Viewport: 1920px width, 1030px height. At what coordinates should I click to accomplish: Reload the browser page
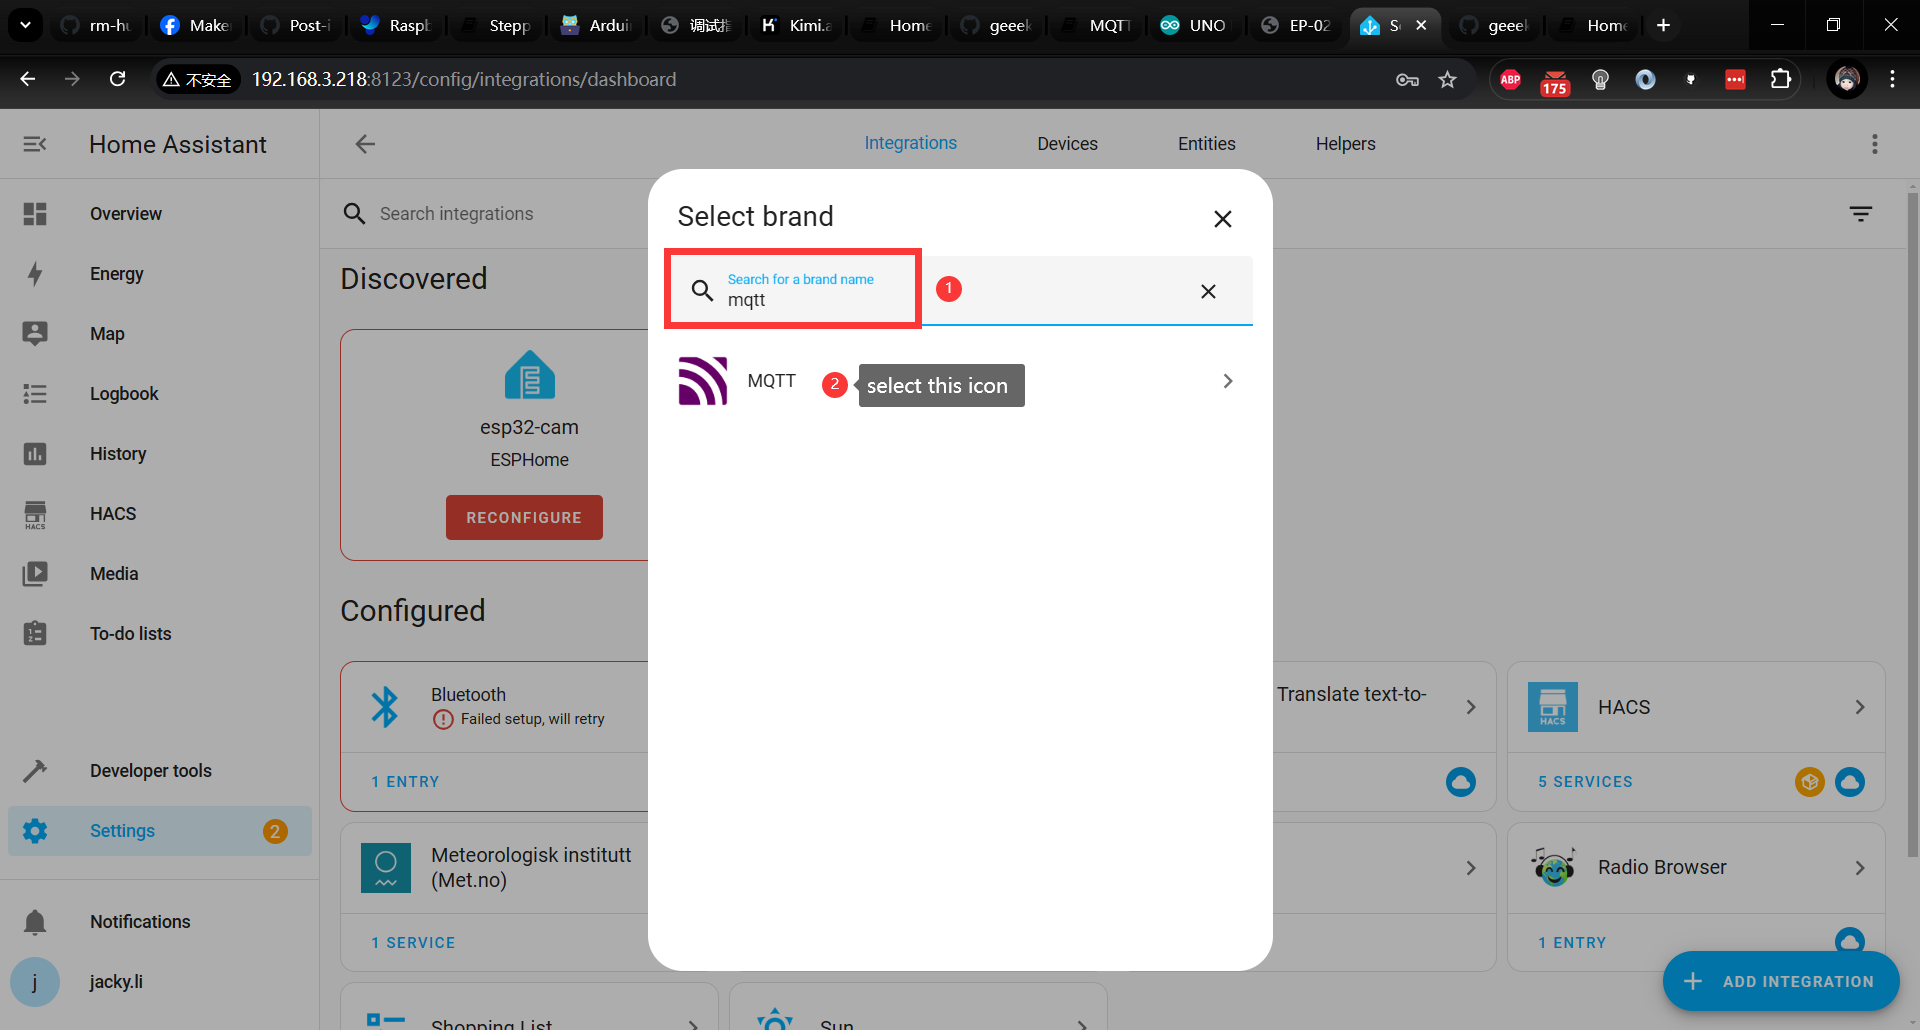tap(117, 79)
